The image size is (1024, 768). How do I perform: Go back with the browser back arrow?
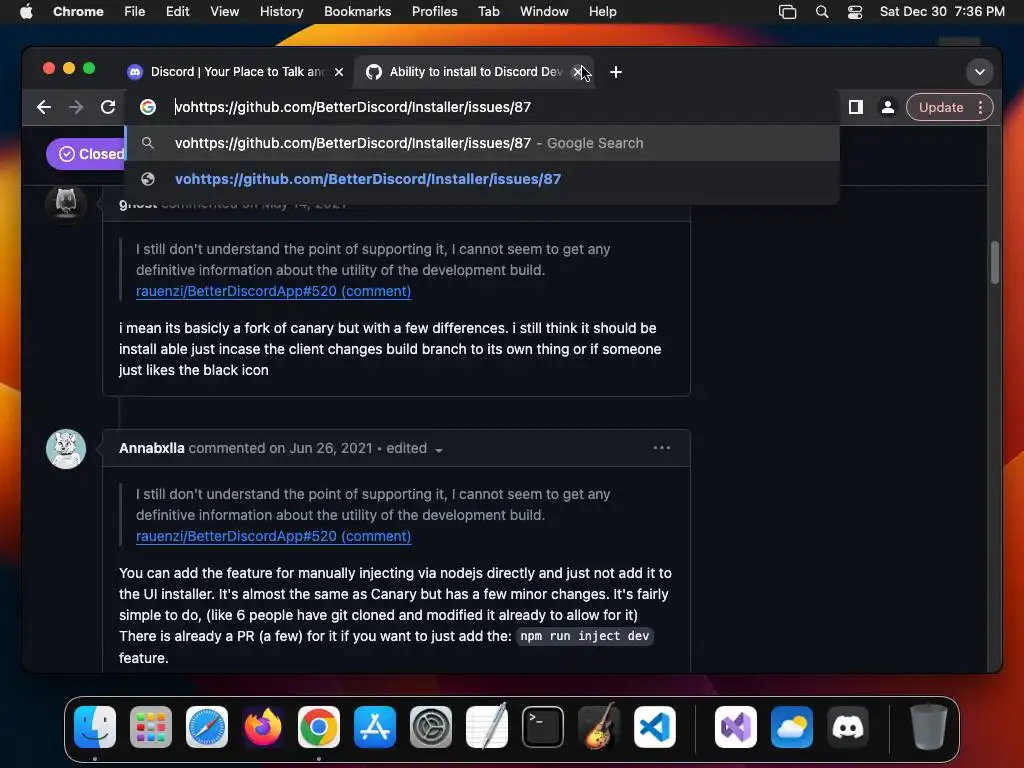pyautogui.click(x=44, y=107)
